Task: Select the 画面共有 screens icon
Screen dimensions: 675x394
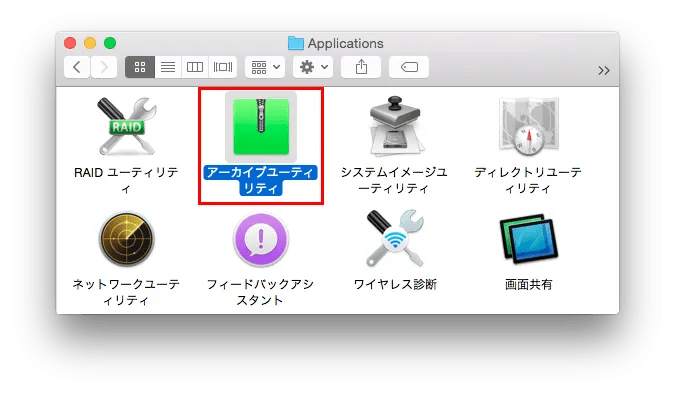Action: pyautogui.click(x=529, y=239)
